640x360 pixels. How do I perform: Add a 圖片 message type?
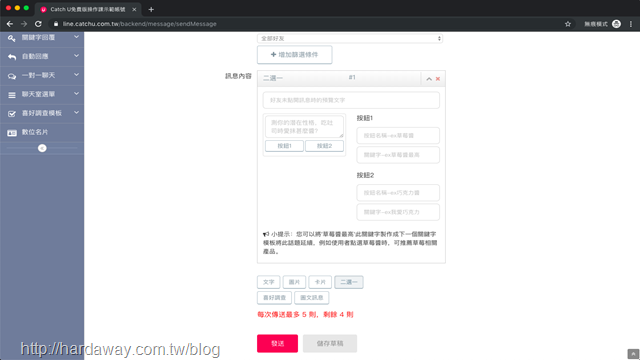coord(294,282)
